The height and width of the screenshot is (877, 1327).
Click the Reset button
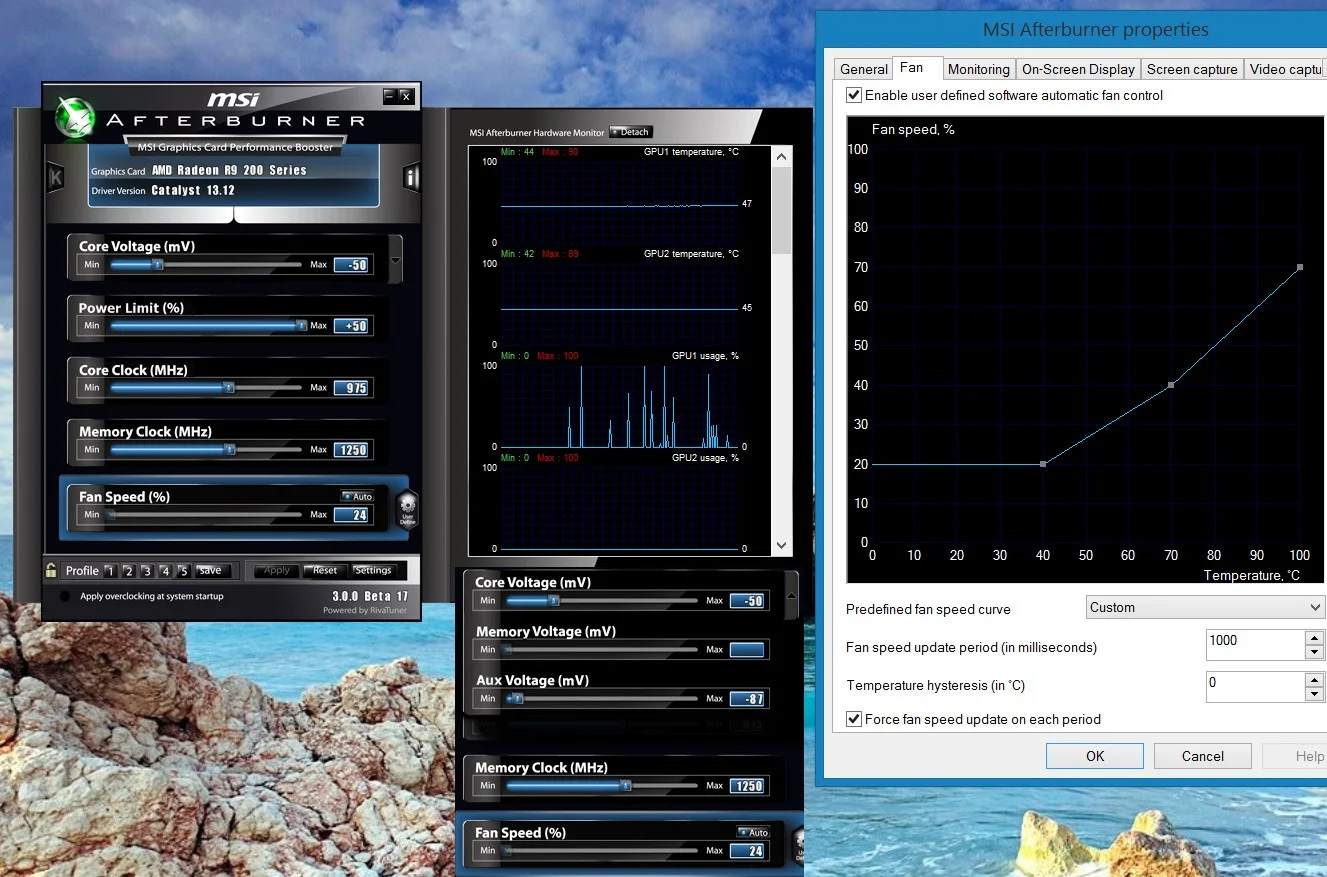click(x=324, y=571)
